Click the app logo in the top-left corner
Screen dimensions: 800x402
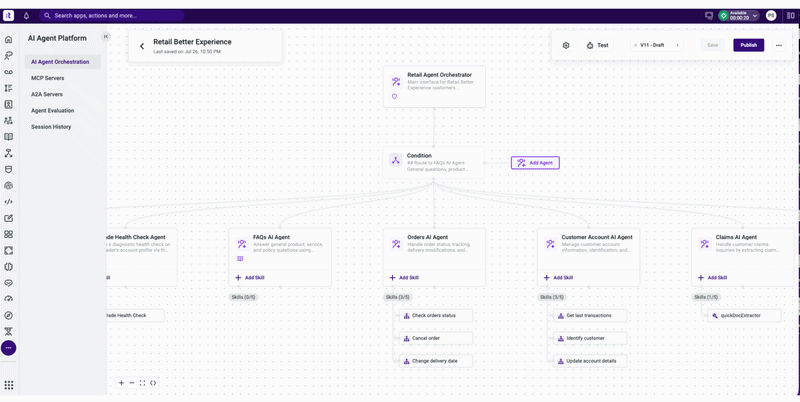click(8, 16)
